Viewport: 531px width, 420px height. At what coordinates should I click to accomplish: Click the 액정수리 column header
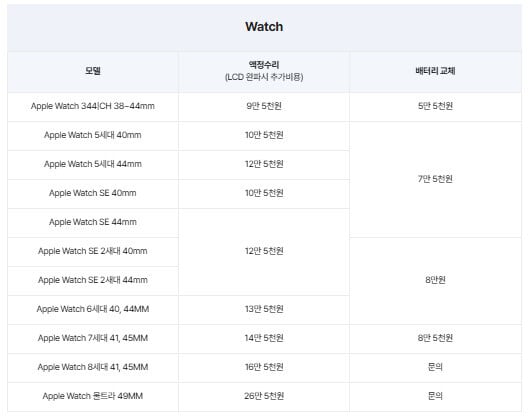point(264,71)
